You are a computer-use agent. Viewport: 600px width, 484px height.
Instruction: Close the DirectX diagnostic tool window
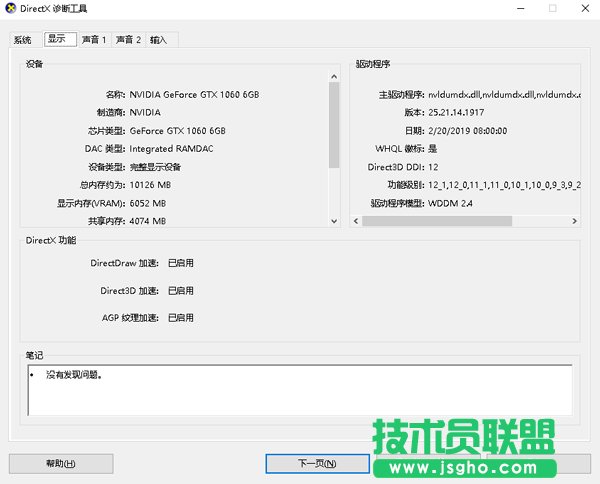[x=585, y=8]
